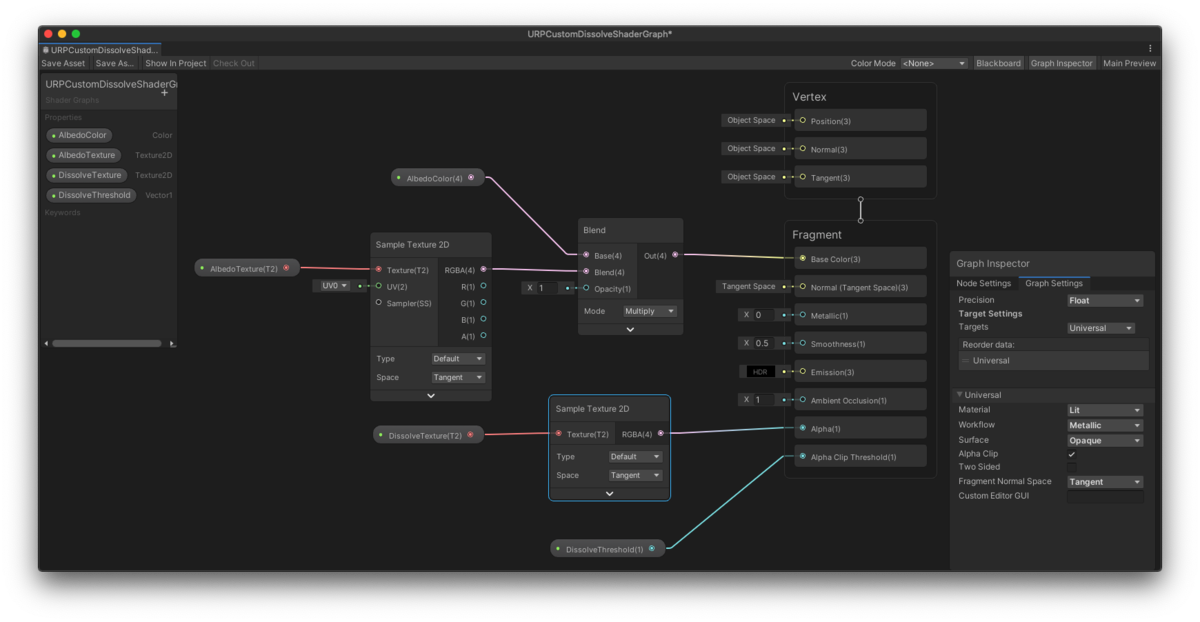This screenshot has height=622, width=1200.
Task: Click Save Asset button
Action: point(63,63)
